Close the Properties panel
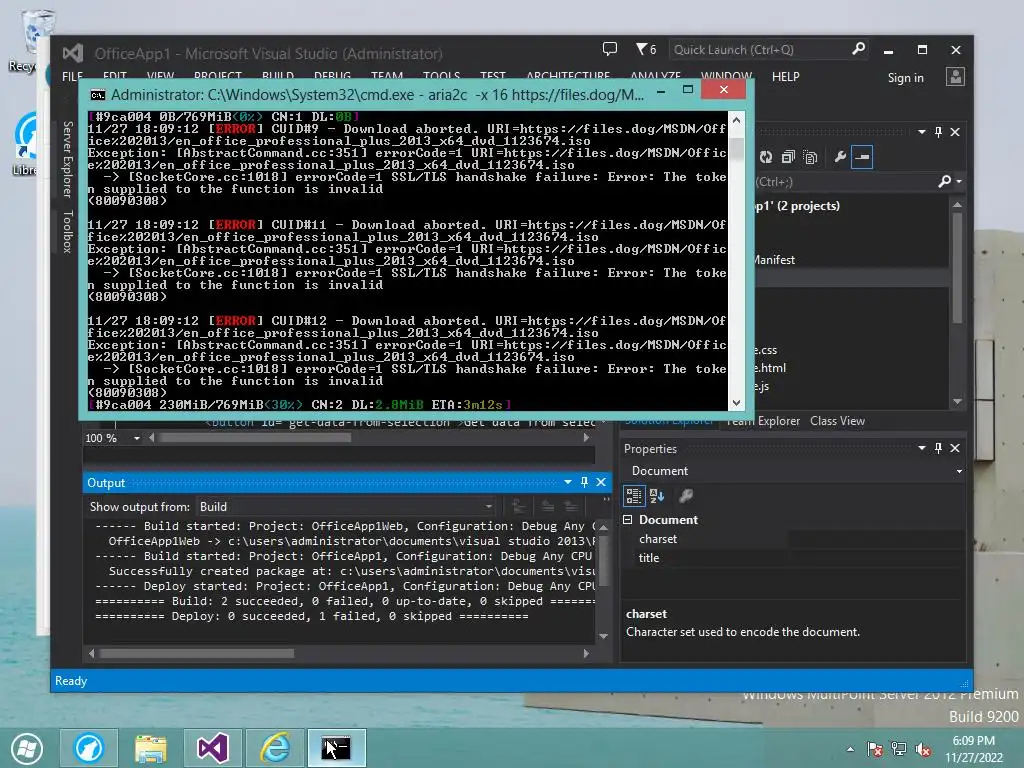 point(955,448)
